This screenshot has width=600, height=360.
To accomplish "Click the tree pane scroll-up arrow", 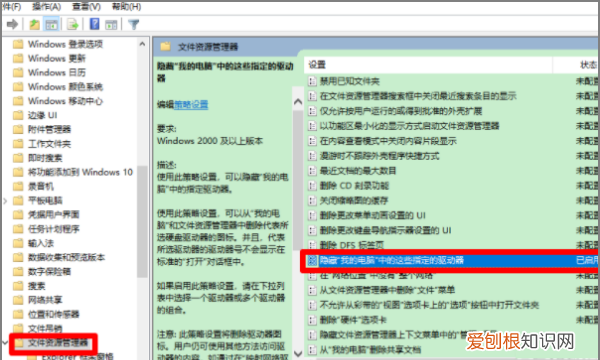I will click(142, 44).
